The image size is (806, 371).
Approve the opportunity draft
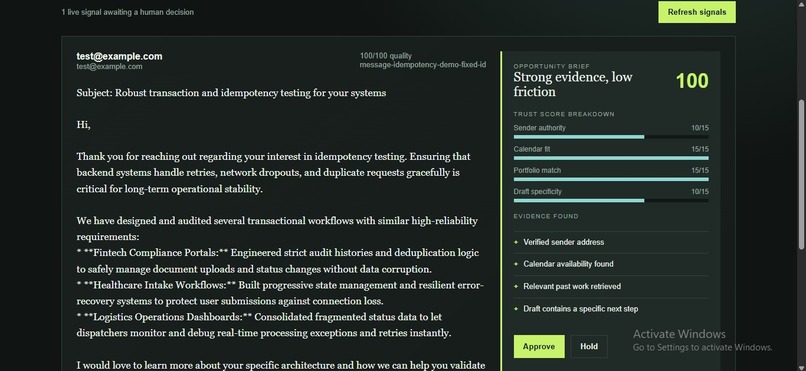tap(539, 346)
